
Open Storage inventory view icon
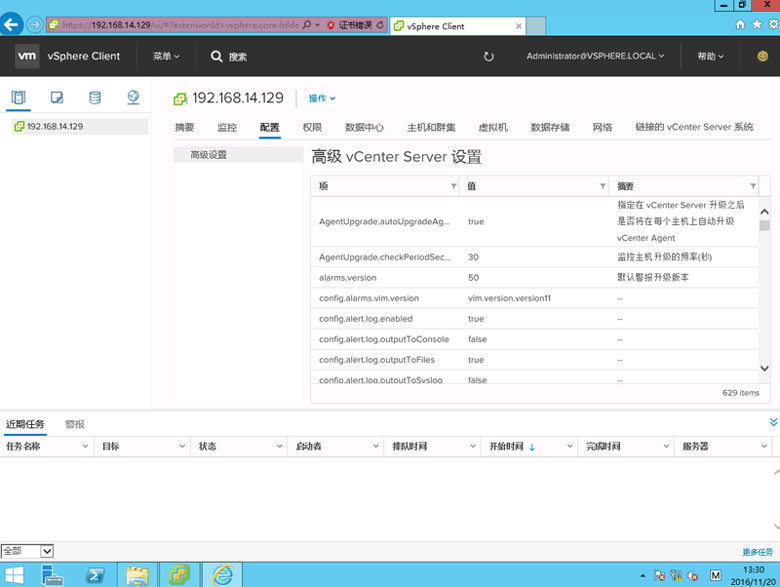(95, 98)
